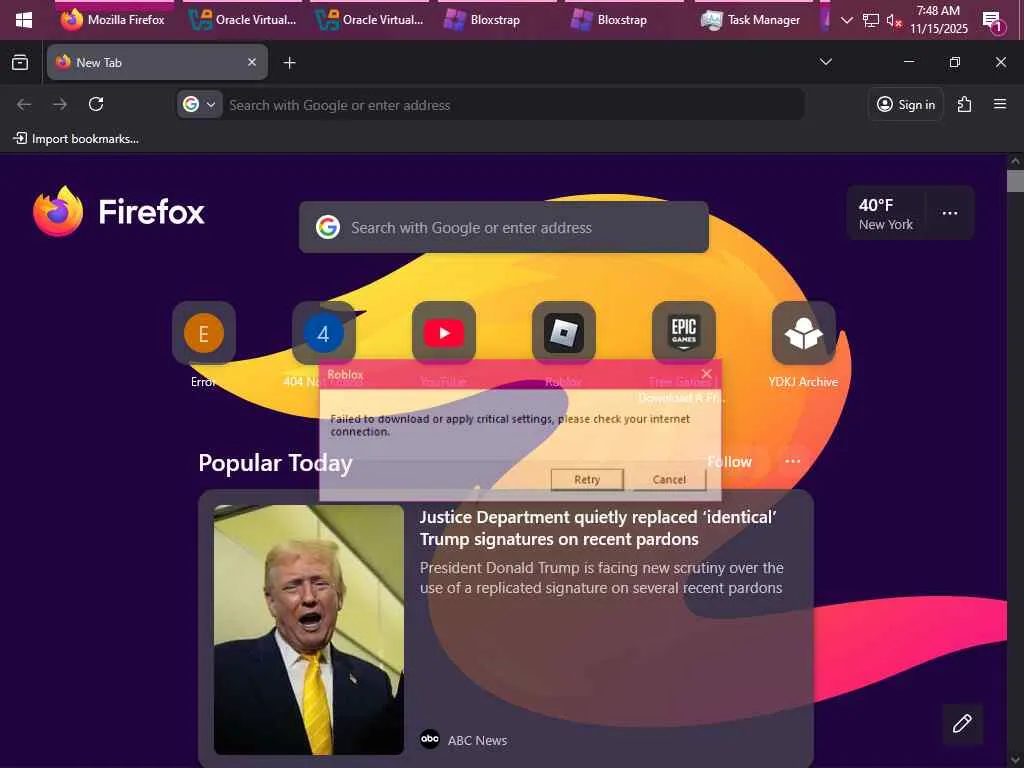Open a new tab with plus button

point(289,62)
